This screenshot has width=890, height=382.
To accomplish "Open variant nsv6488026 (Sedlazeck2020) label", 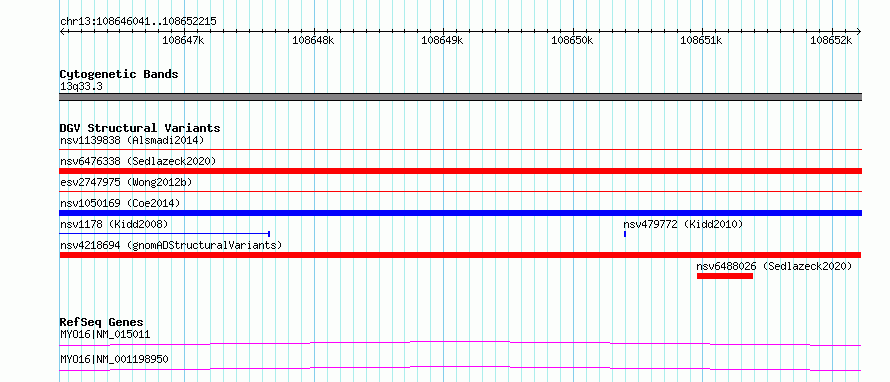I will [774, 266].
